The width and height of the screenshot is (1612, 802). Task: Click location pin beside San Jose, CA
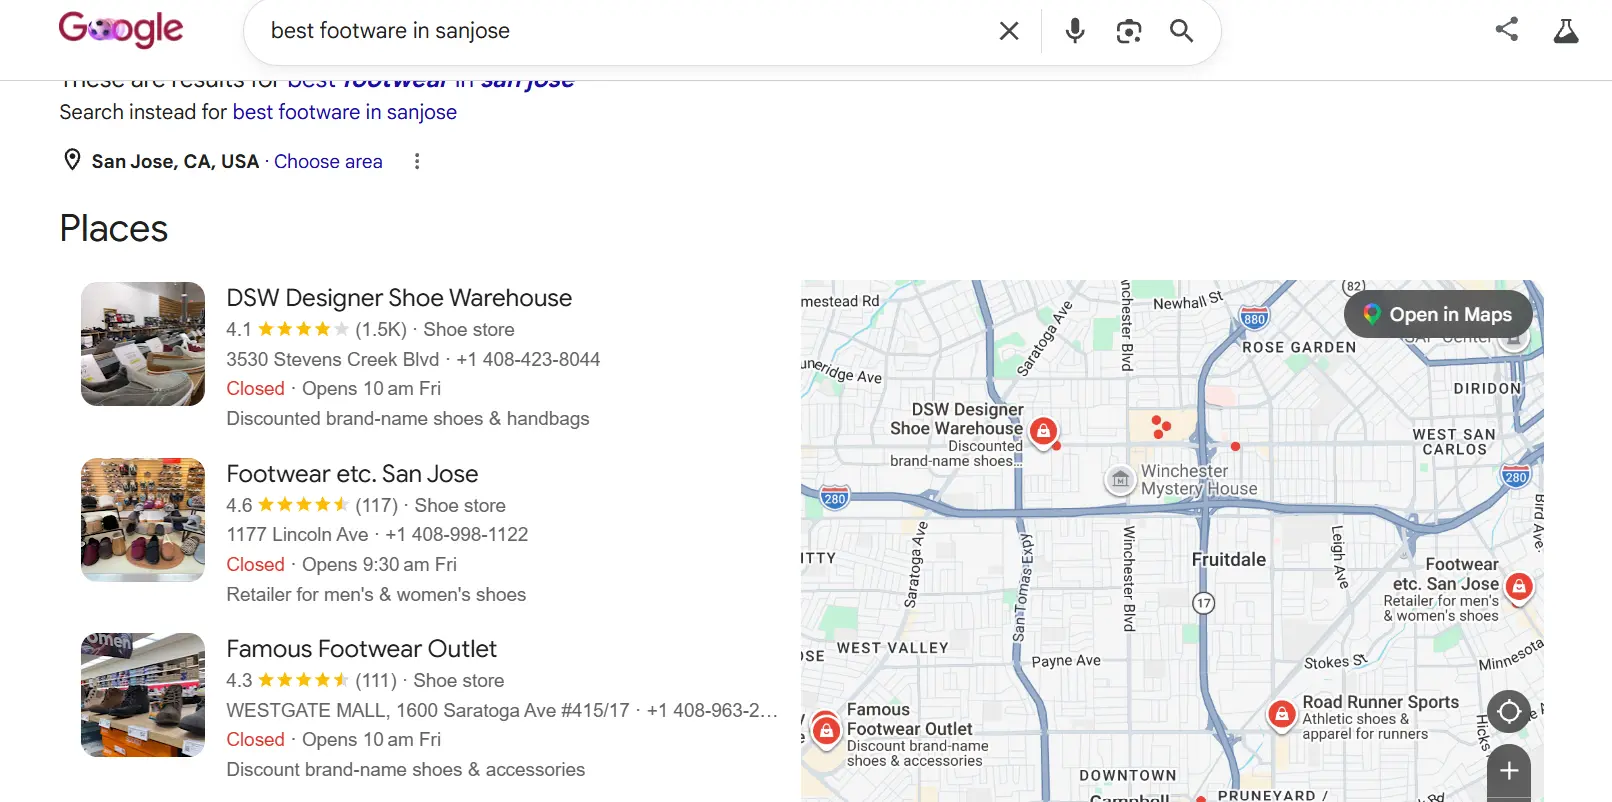click(x=72, y=160)
